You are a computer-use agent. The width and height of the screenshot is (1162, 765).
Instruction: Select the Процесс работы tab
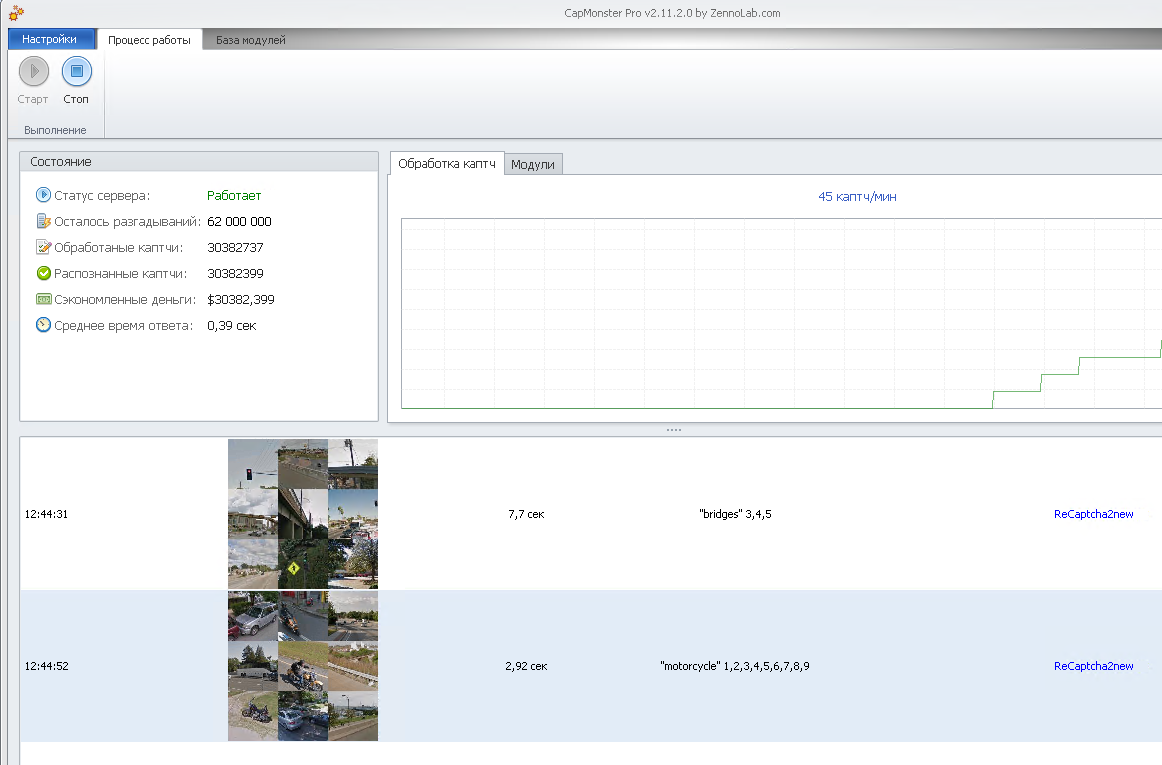coord(149,40)
